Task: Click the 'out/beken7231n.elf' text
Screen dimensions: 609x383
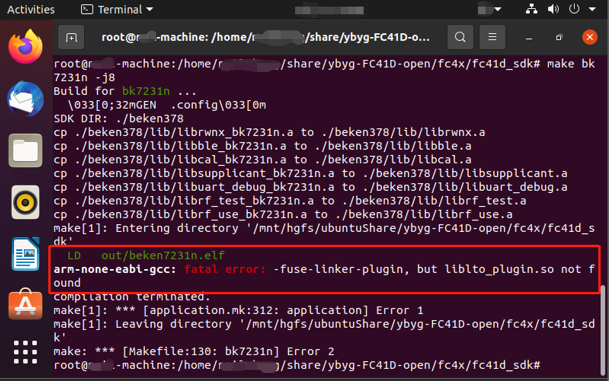Action: 163,255
